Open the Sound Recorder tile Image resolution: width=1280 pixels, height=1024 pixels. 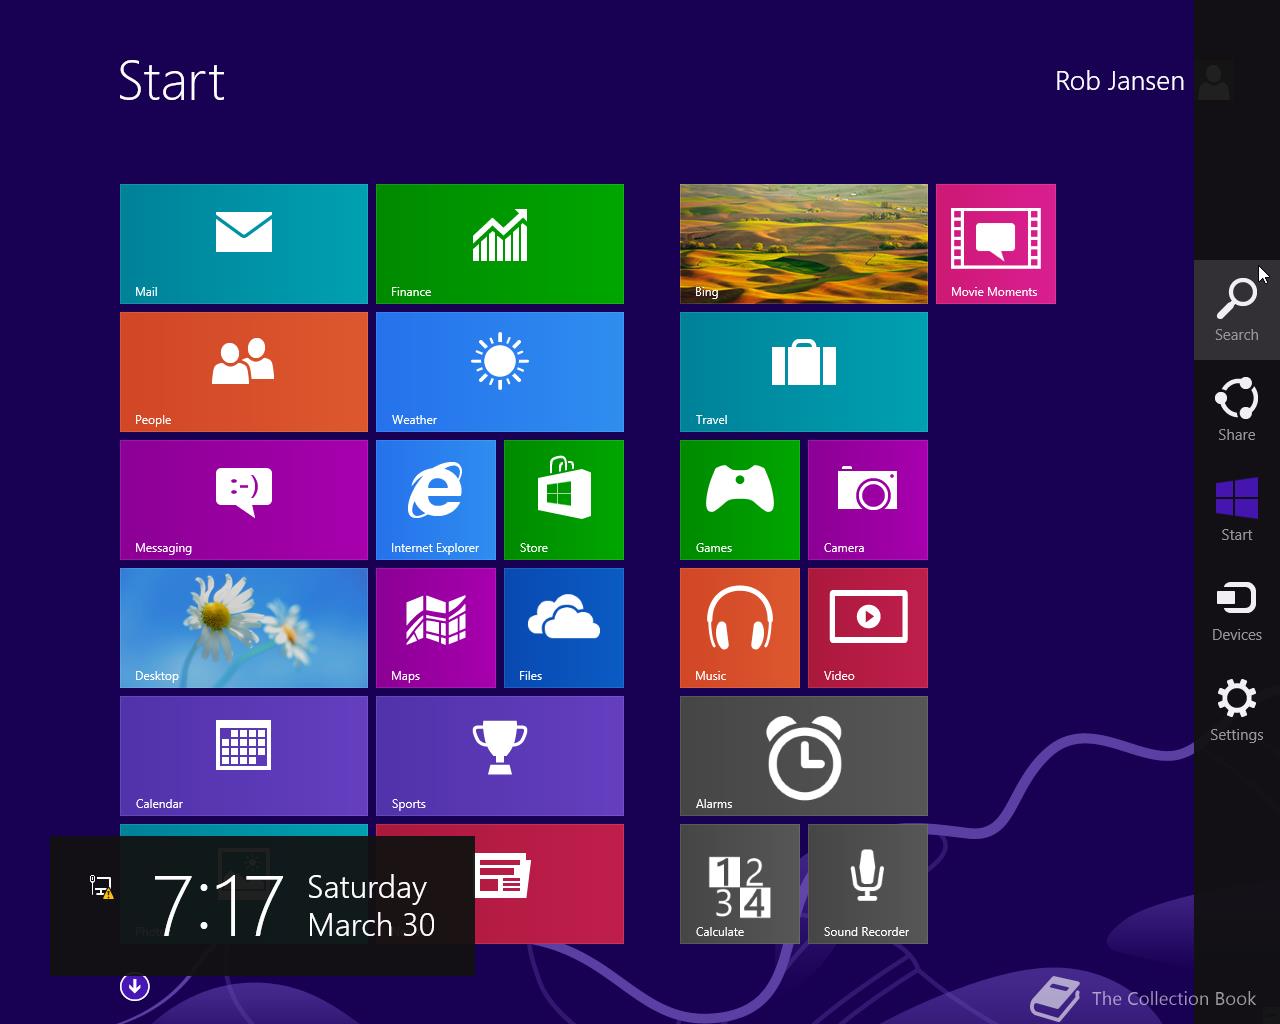[868, 884]
